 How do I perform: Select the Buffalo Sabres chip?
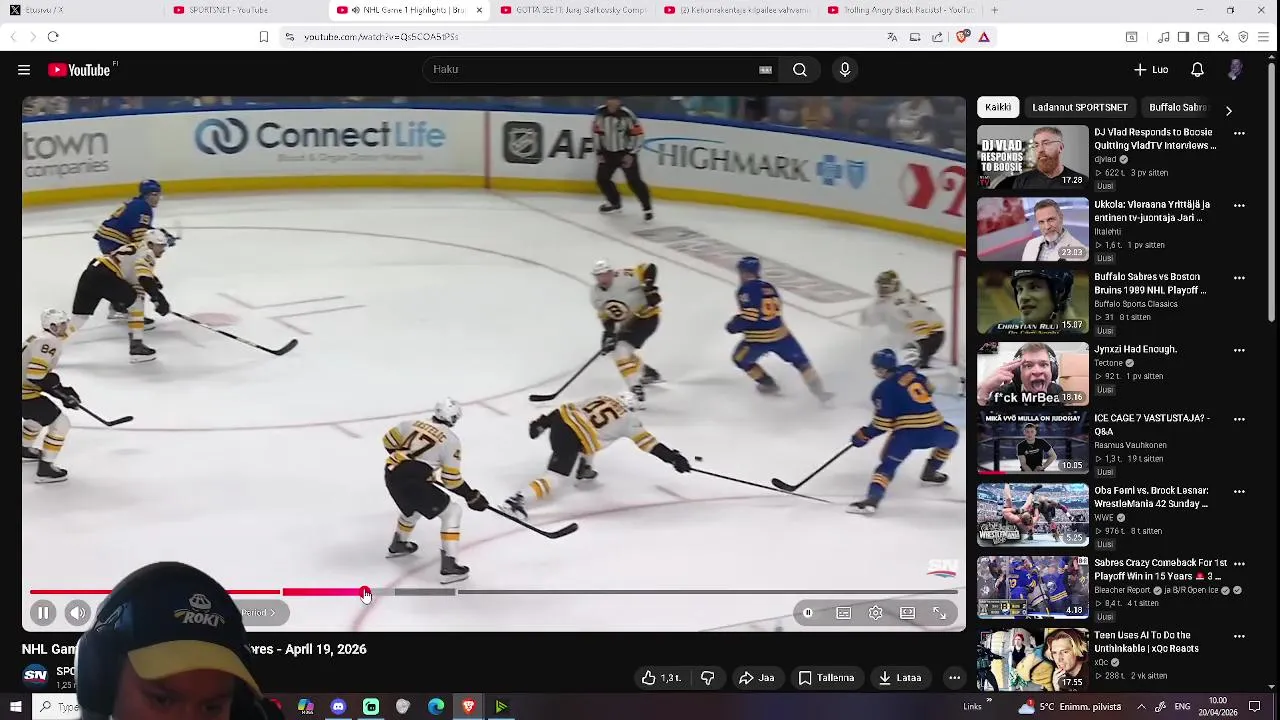1178,107
